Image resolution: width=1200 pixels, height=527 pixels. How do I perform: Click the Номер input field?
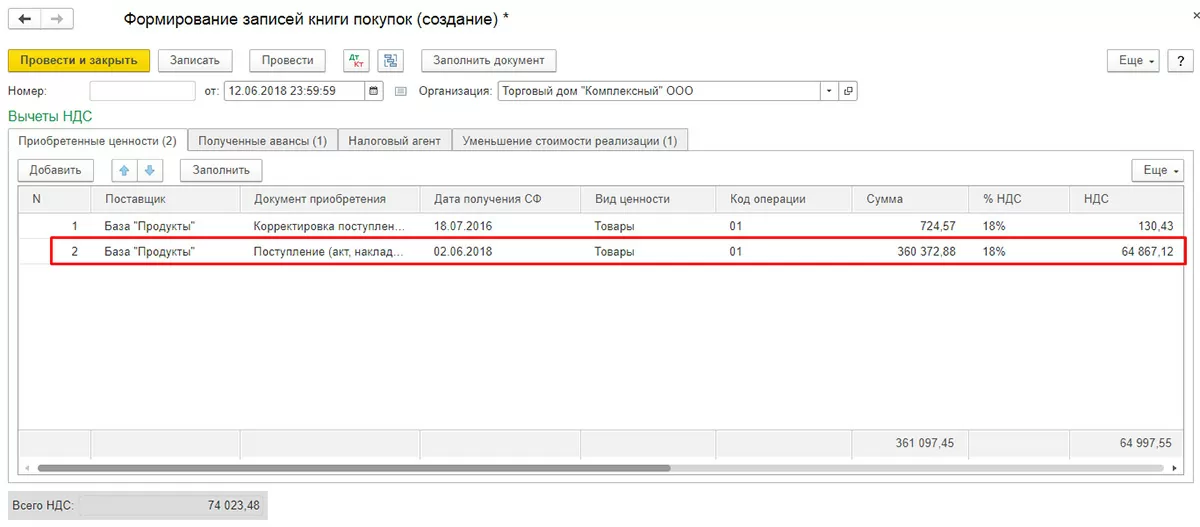(143, 91)
